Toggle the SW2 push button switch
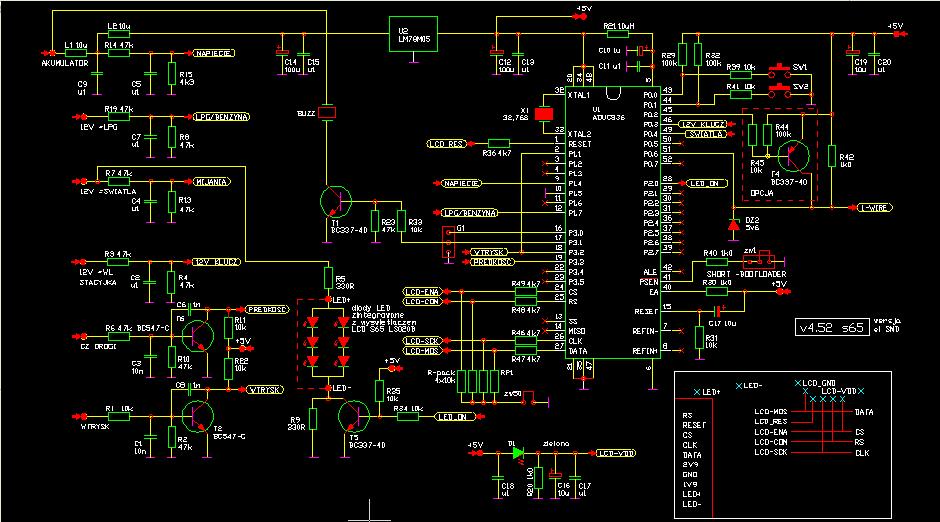The height and width of the screenshot is (522, 940). point(780,89)
